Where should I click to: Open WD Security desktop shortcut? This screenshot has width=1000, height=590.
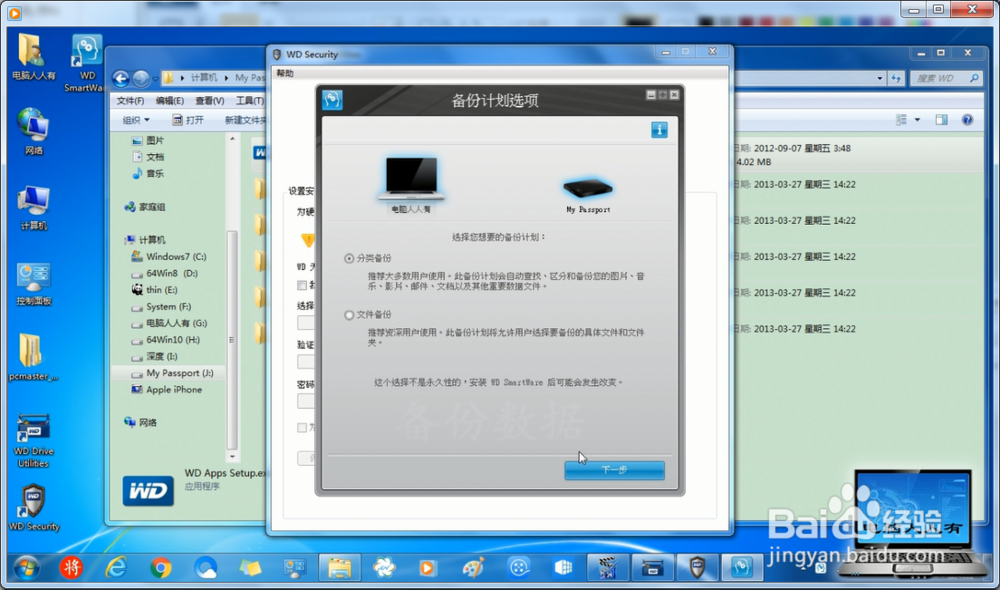[x=34, y=508]
